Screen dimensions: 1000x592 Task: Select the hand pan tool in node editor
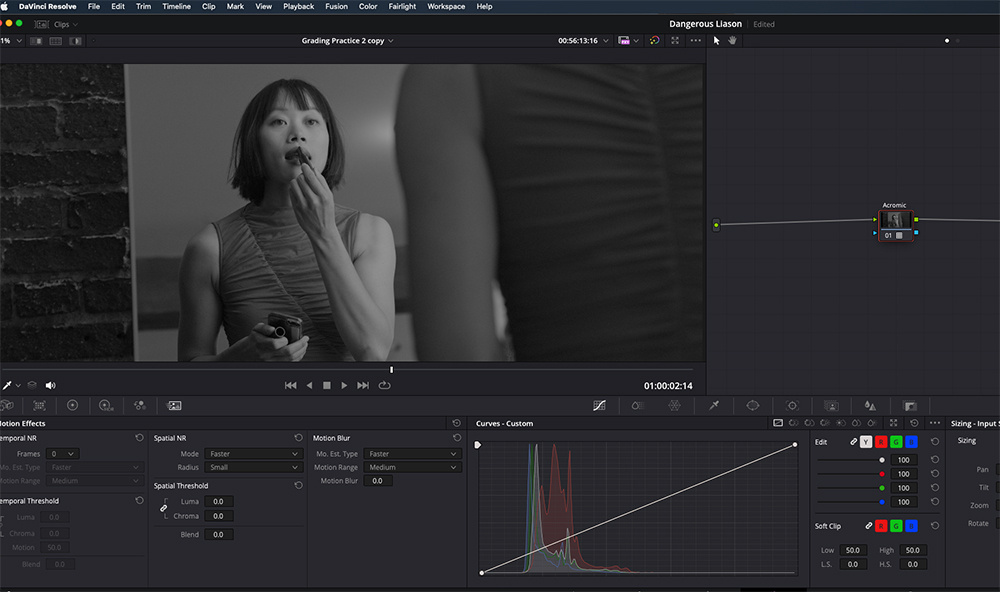732,40
